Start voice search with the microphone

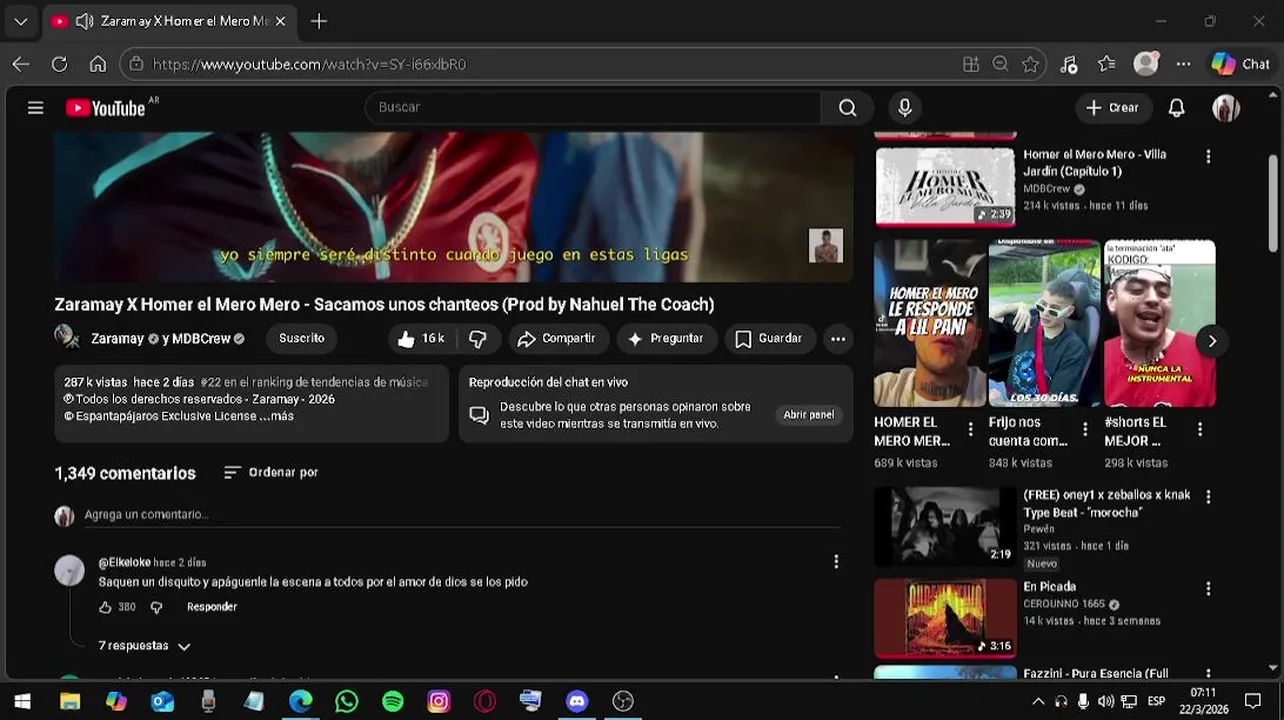tap(905, 108)
